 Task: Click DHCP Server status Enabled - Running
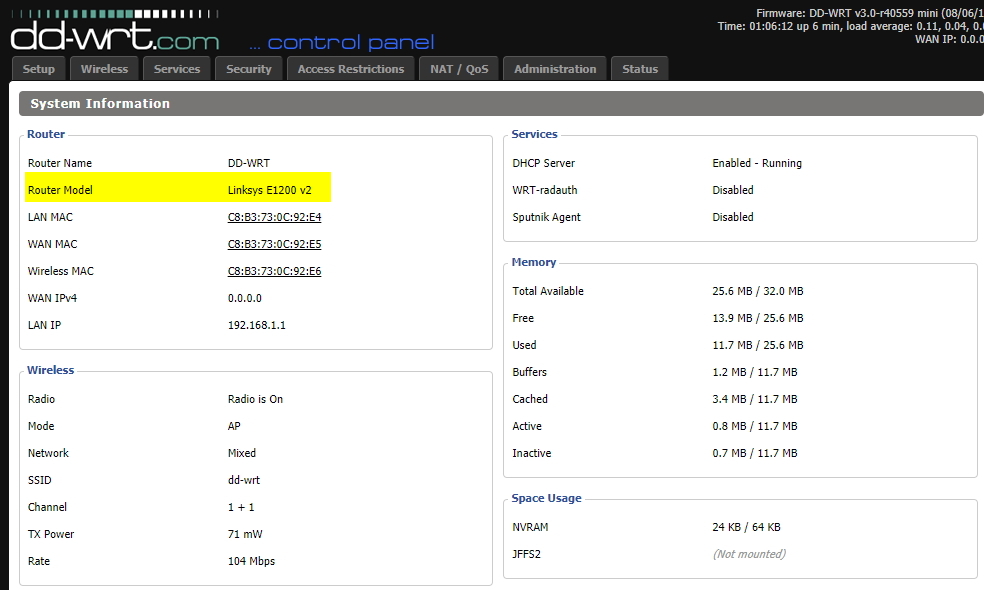pos(757,163)
